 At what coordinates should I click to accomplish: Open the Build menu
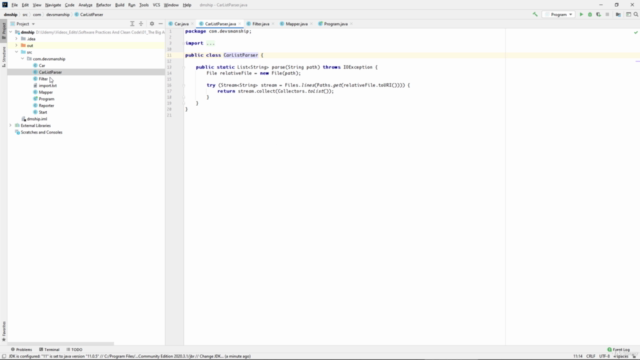120,5
